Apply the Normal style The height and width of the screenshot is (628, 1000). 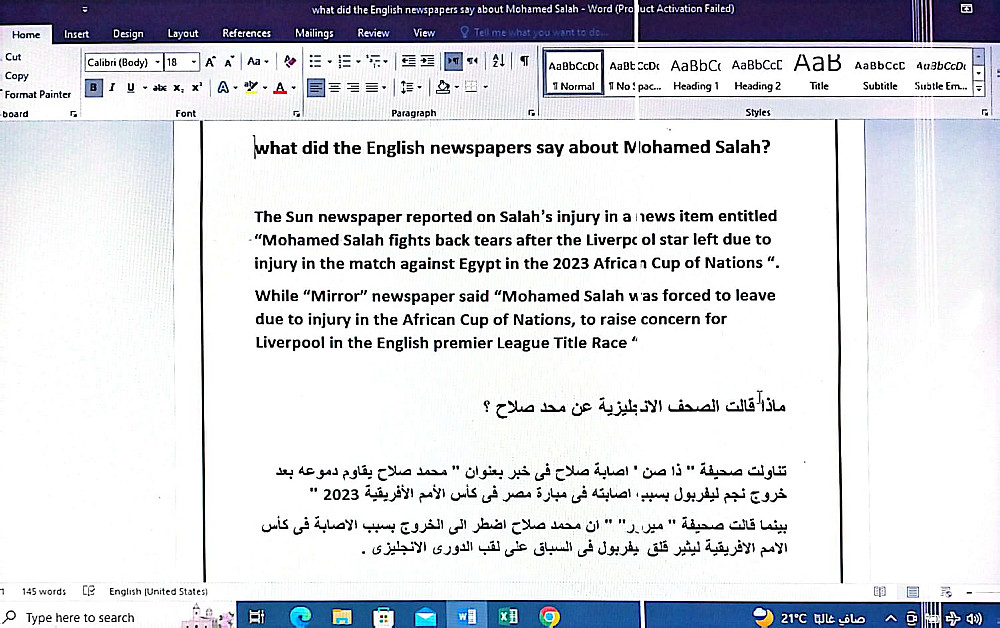(x=573, y=73)
